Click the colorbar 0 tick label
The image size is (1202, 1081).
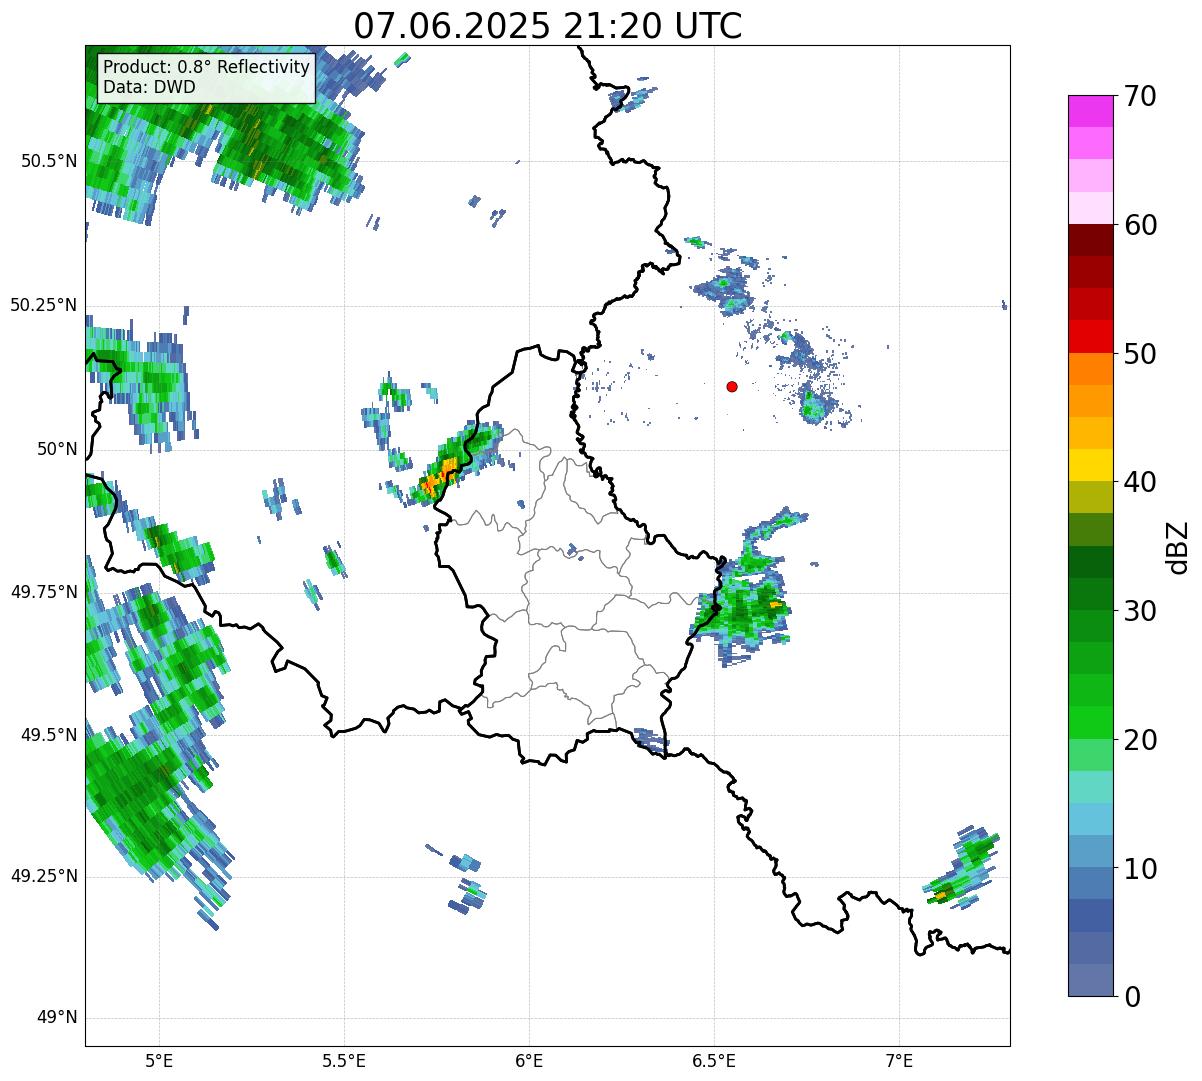[x=1131, y=997]
